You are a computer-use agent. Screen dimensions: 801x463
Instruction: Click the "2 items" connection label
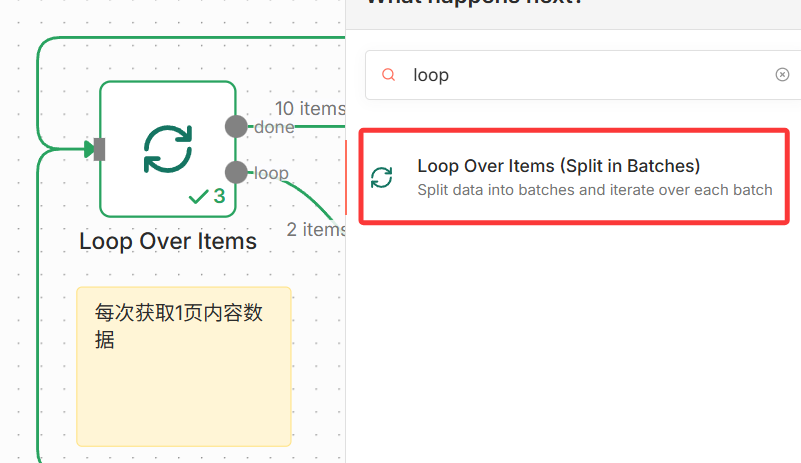tap(316, 229)
